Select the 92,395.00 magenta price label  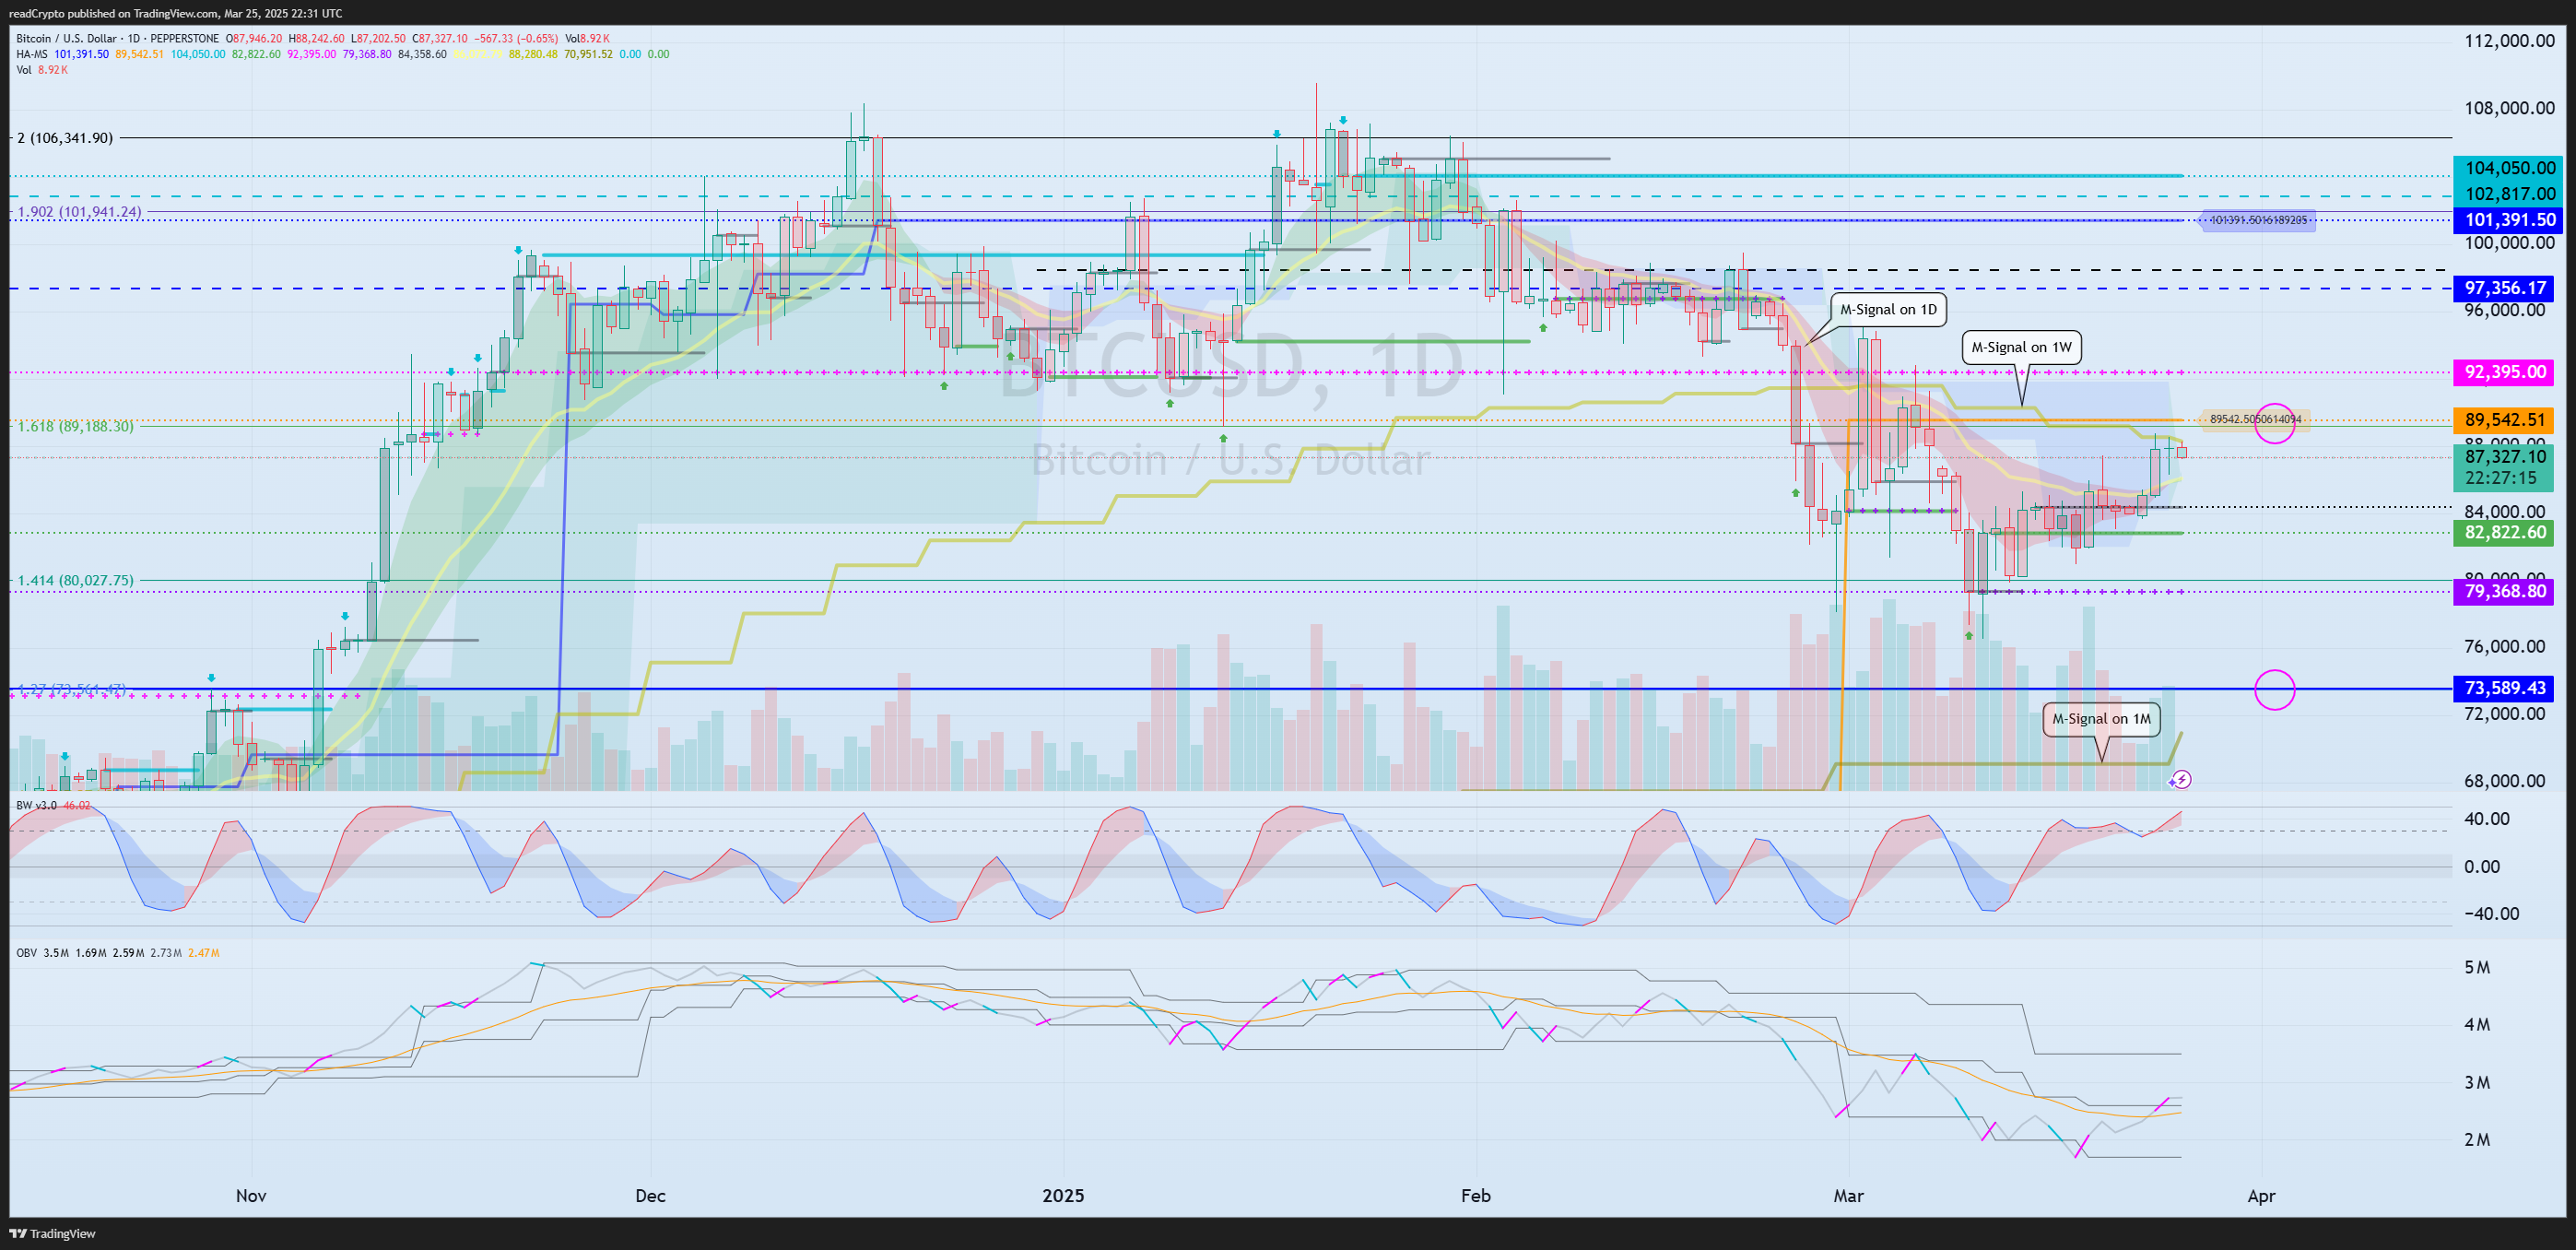(2504, 372)
